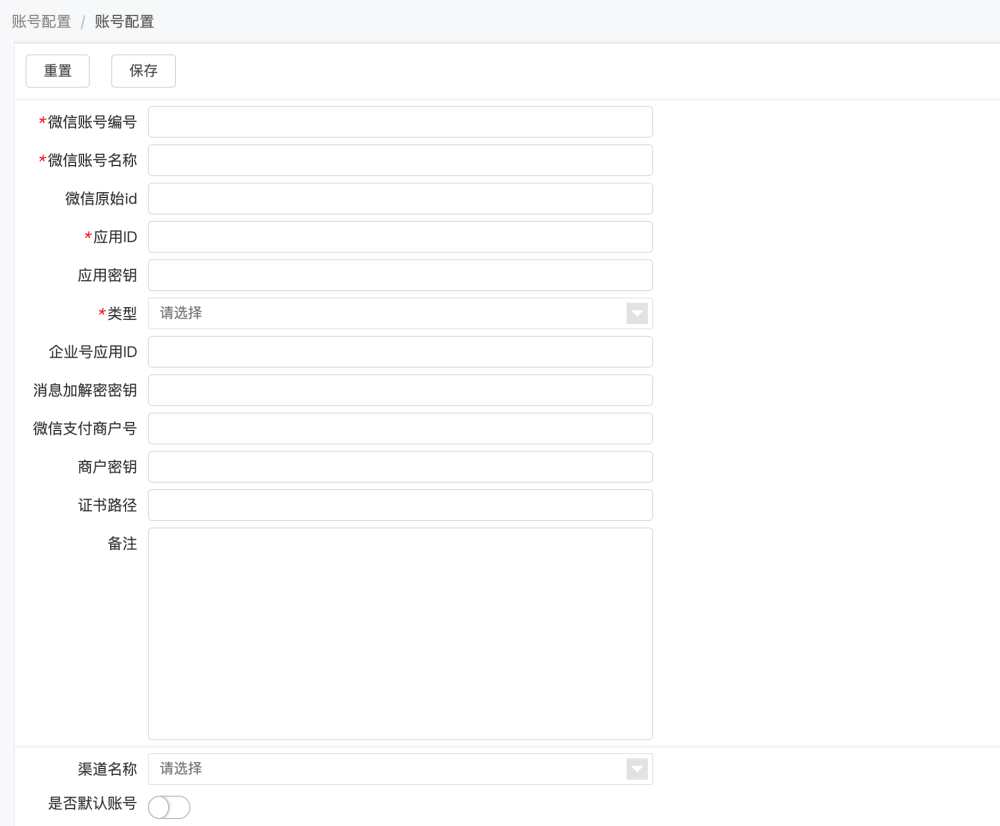
Task: Click the 消息加解密密钥 label text
Action: click(85, 390)
